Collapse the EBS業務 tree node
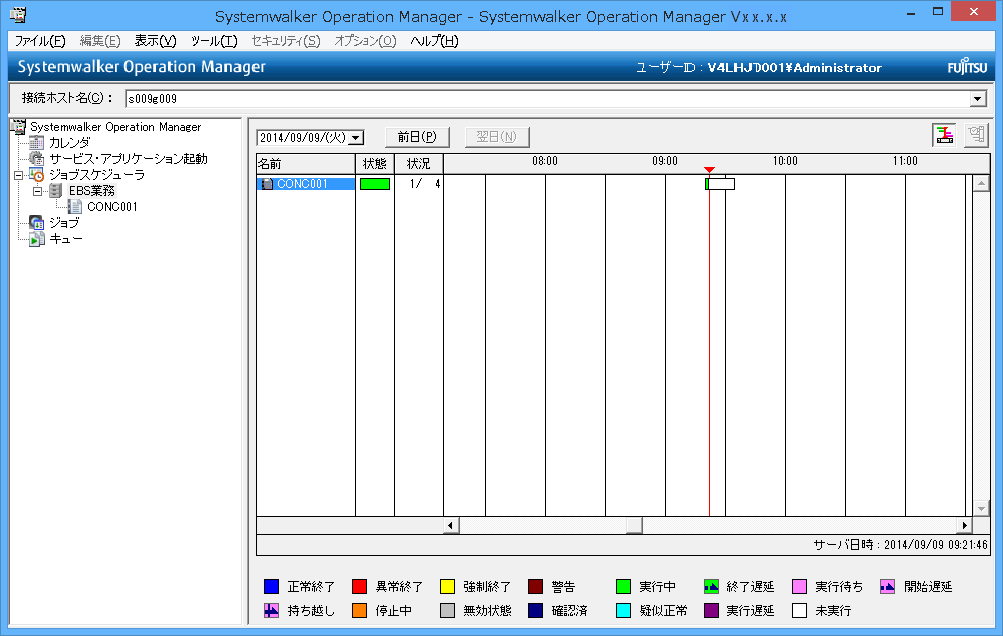This screenshot has height=636, width=1003. click(37, 191)
